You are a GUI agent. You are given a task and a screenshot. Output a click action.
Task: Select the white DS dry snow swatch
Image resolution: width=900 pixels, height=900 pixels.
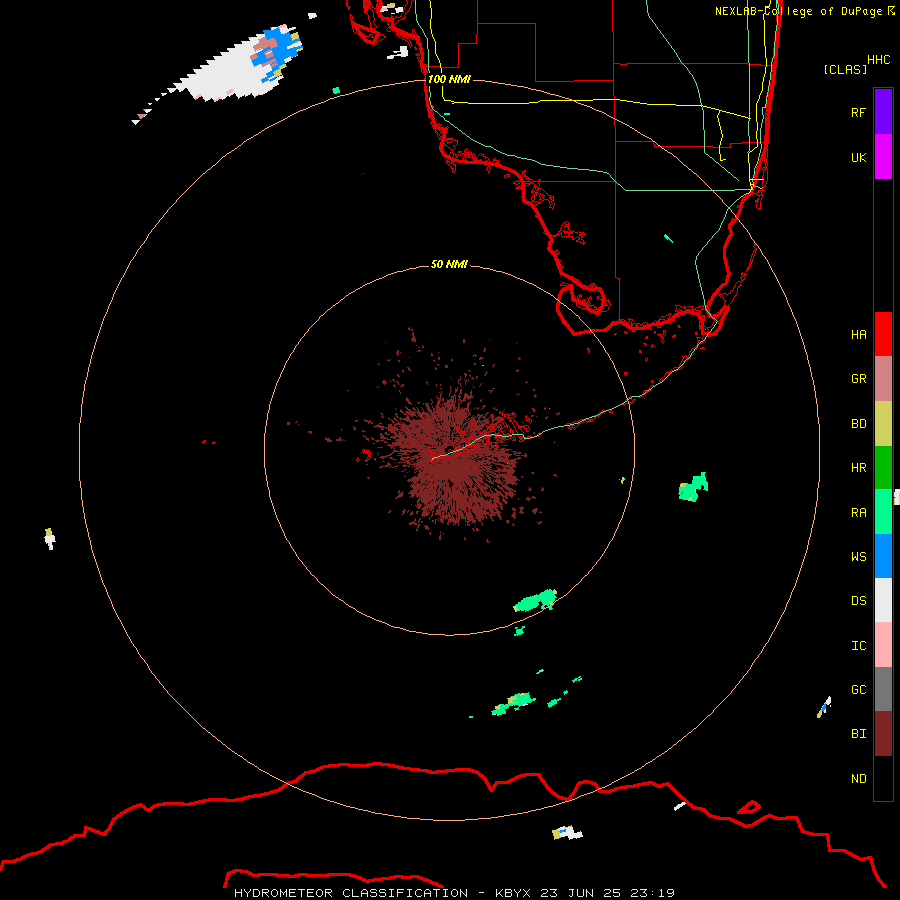point(883,600)
